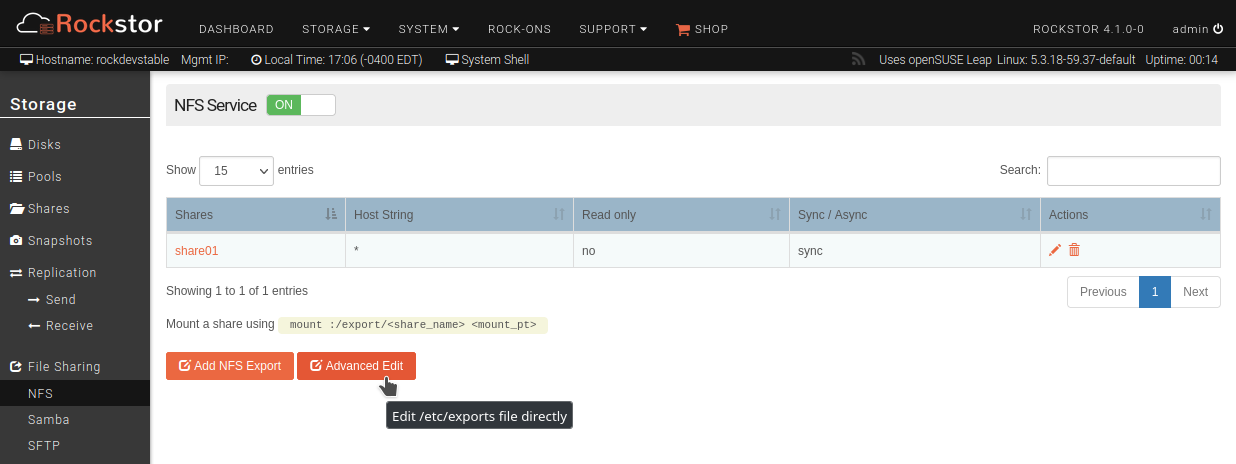The height and width of the screenshot is (464, 1236).
Task: Focus the Search input field
Action: pyautogui.click(x=1134, y=171)
